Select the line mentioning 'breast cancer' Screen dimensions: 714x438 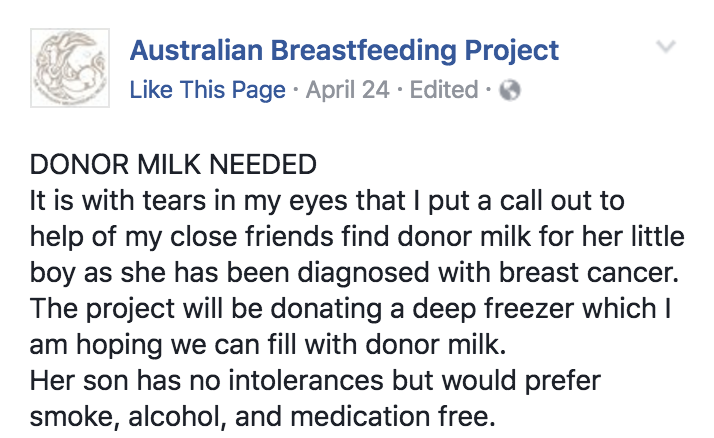354,273
